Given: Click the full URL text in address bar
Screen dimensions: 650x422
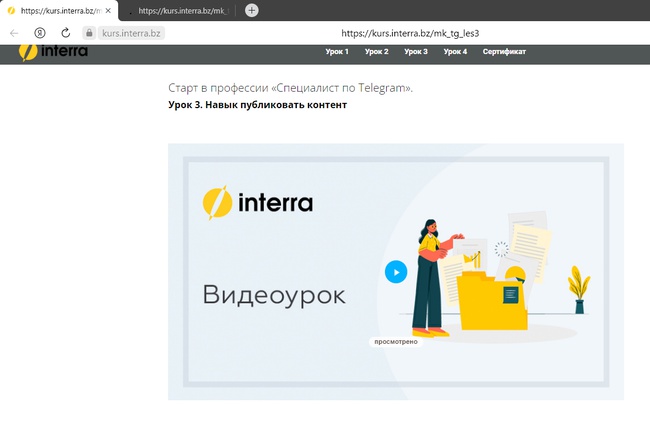Looking at the screenshot, I should [410, 33].
